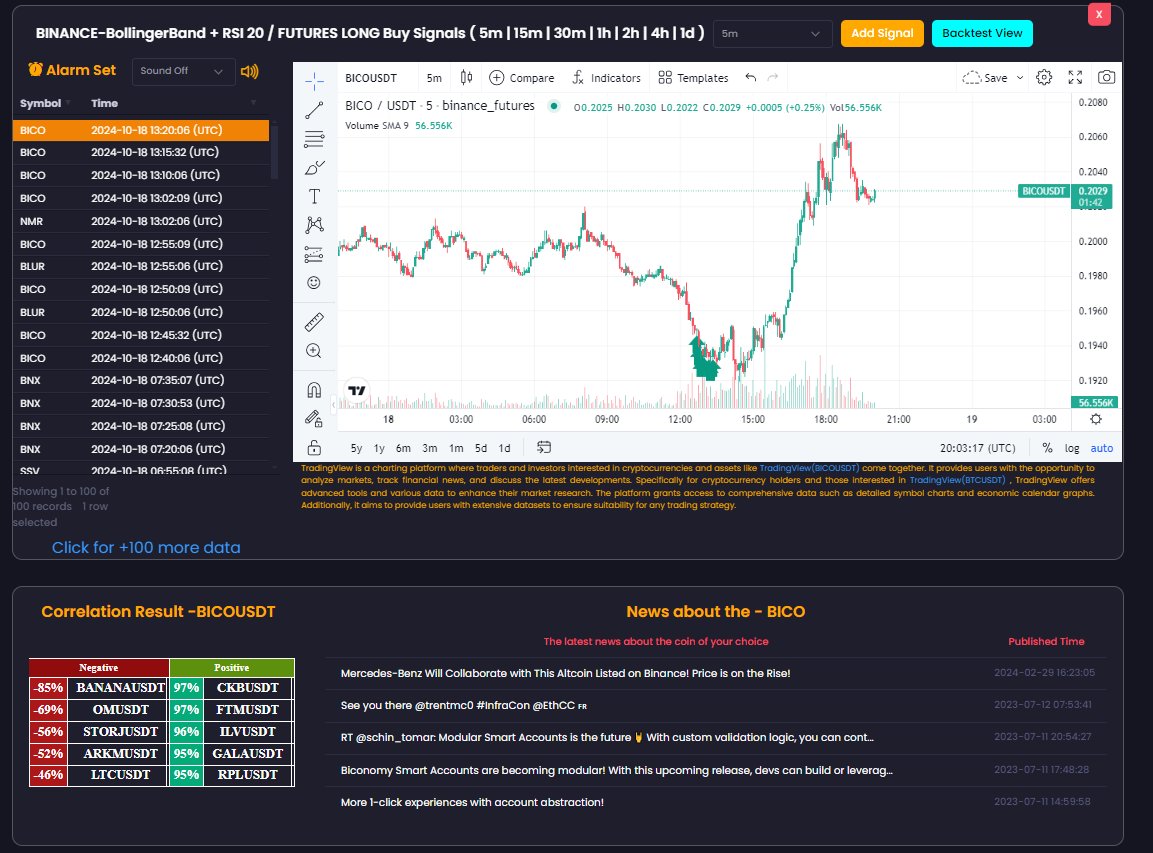Open Biconomy Smart Accounts news item
This screenshot has height=853, width=1153.
[616, 770]
